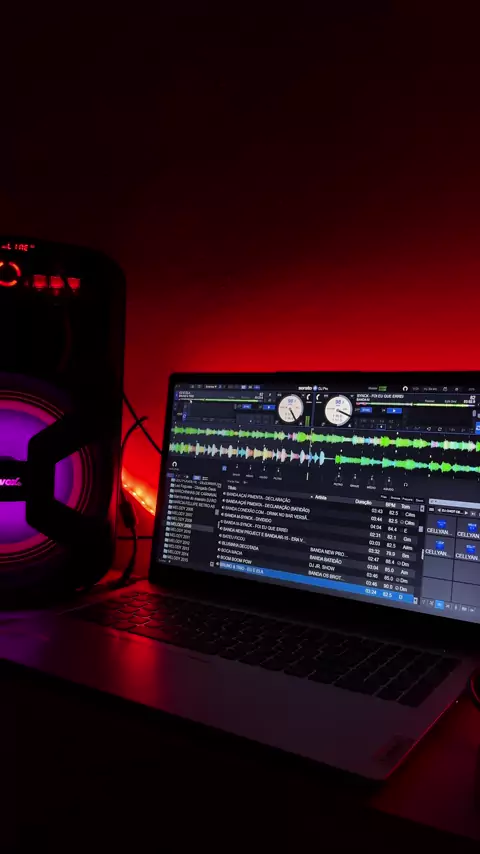Toggle SYNC on the left deck
The image size is (480, 854).
[x=246, y=406]
